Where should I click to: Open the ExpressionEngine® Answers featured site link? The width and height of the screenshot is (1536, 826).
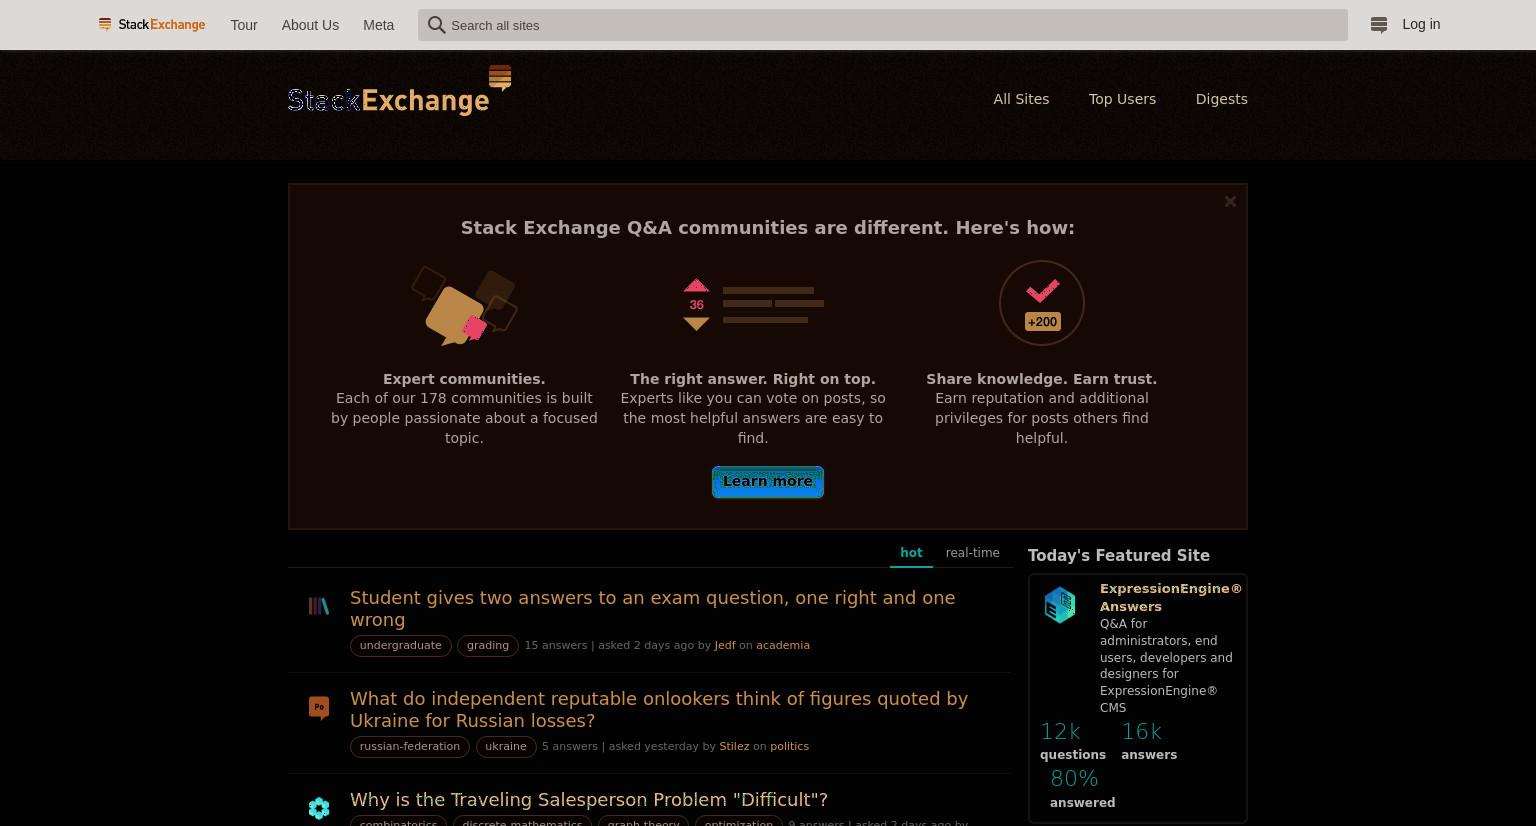1170,597
